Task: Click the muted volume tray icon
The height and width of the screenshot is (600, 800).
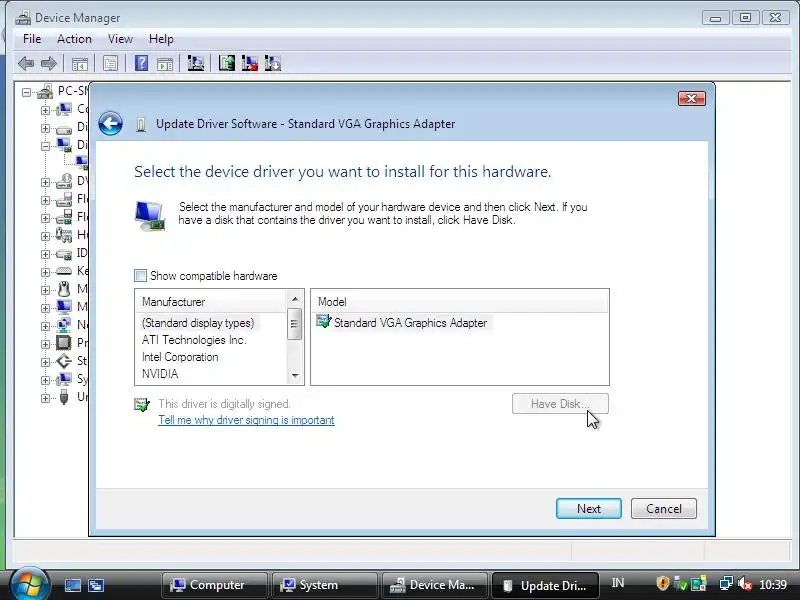Action: [x=745, y=584]
